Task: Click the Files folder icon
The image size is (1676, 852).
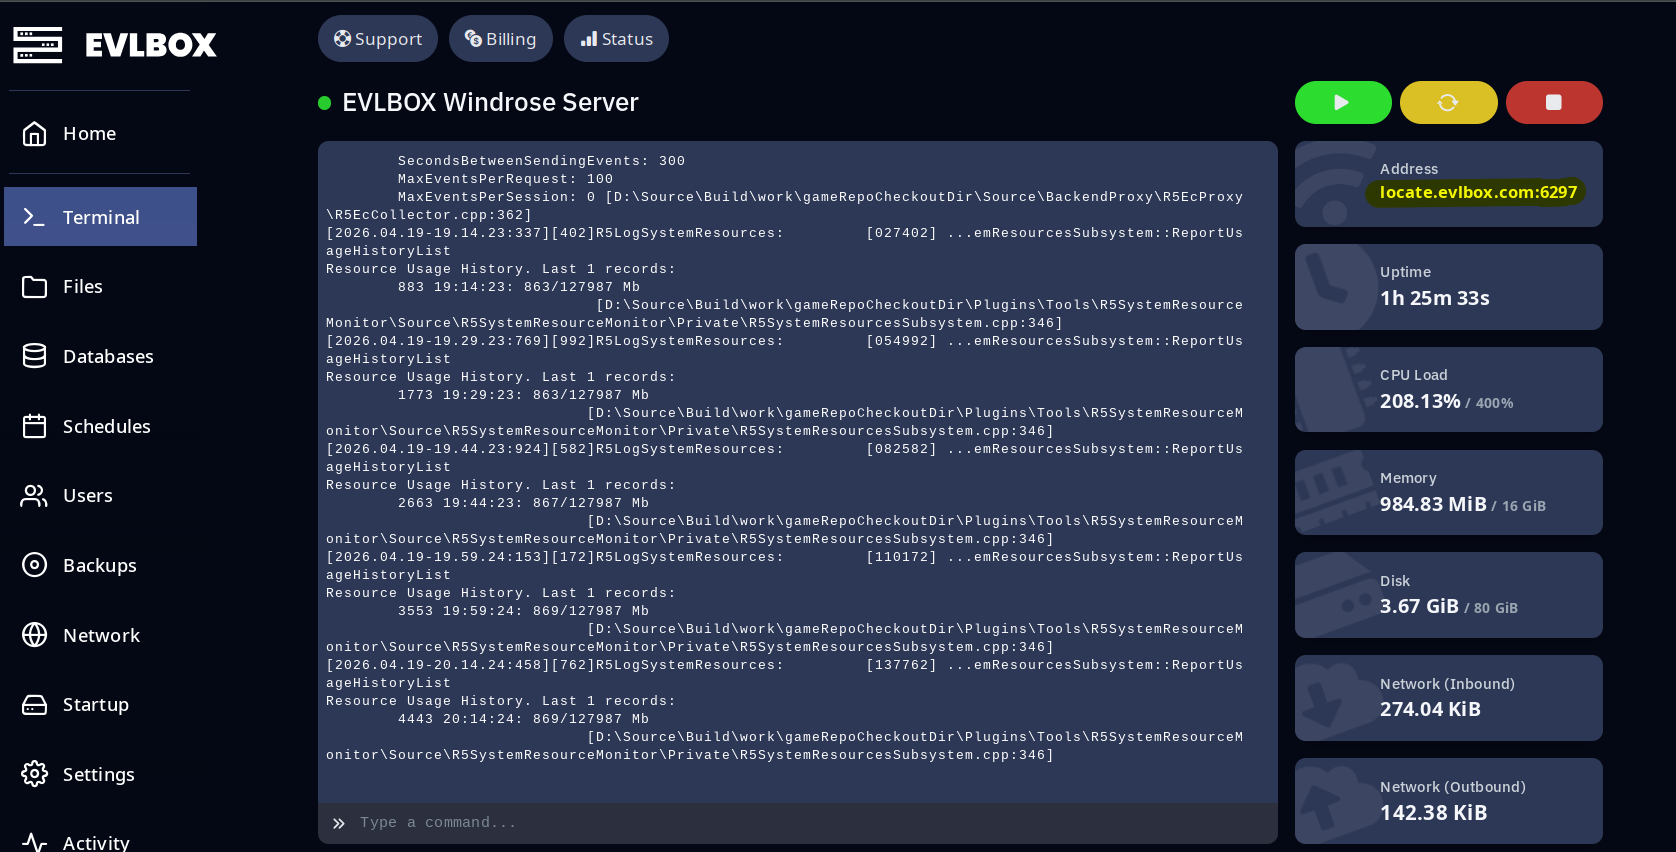Action: click(x=34, y=287)
